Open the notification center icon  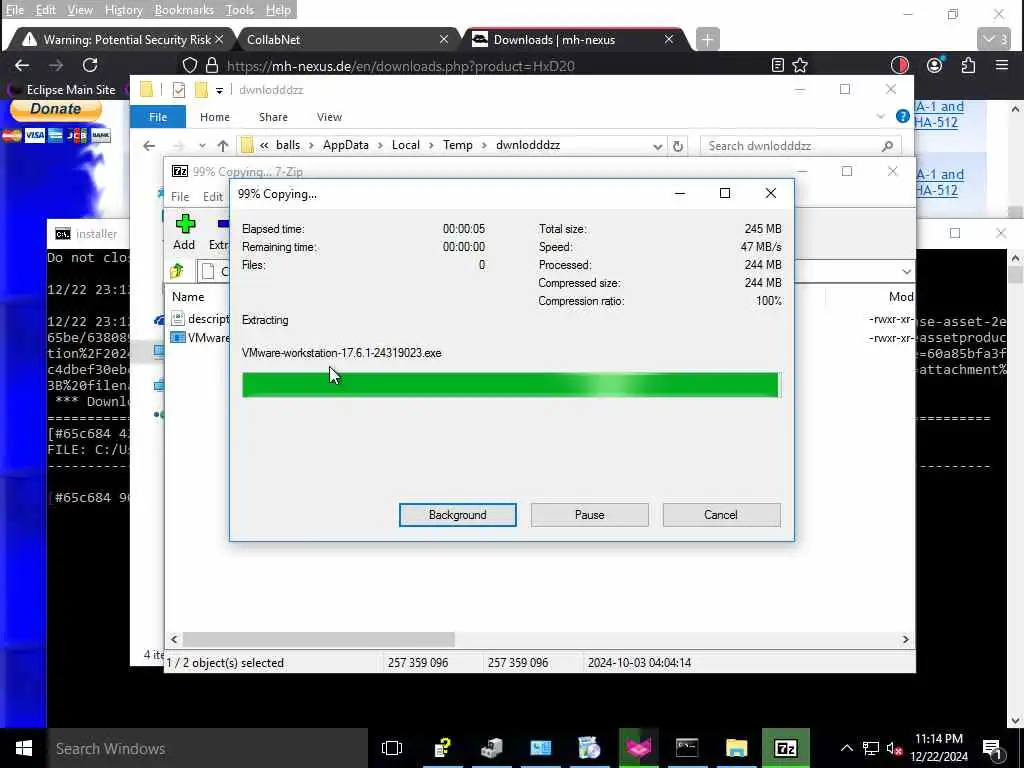click(991, 749)
